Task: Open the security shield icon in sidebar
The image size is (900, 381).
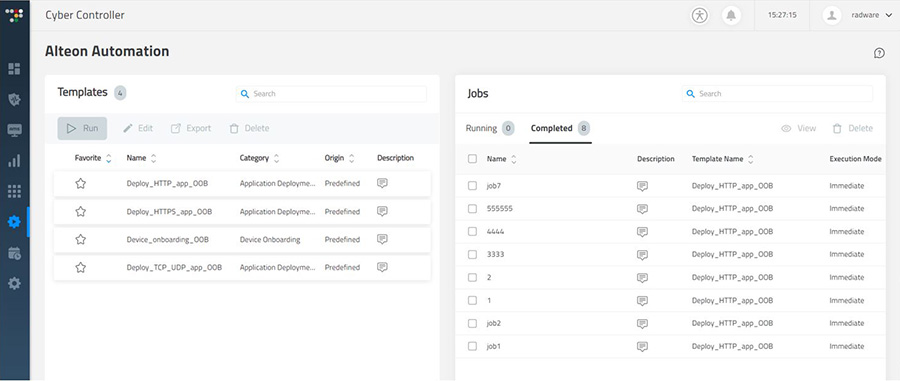Action: tap(14, 99)
